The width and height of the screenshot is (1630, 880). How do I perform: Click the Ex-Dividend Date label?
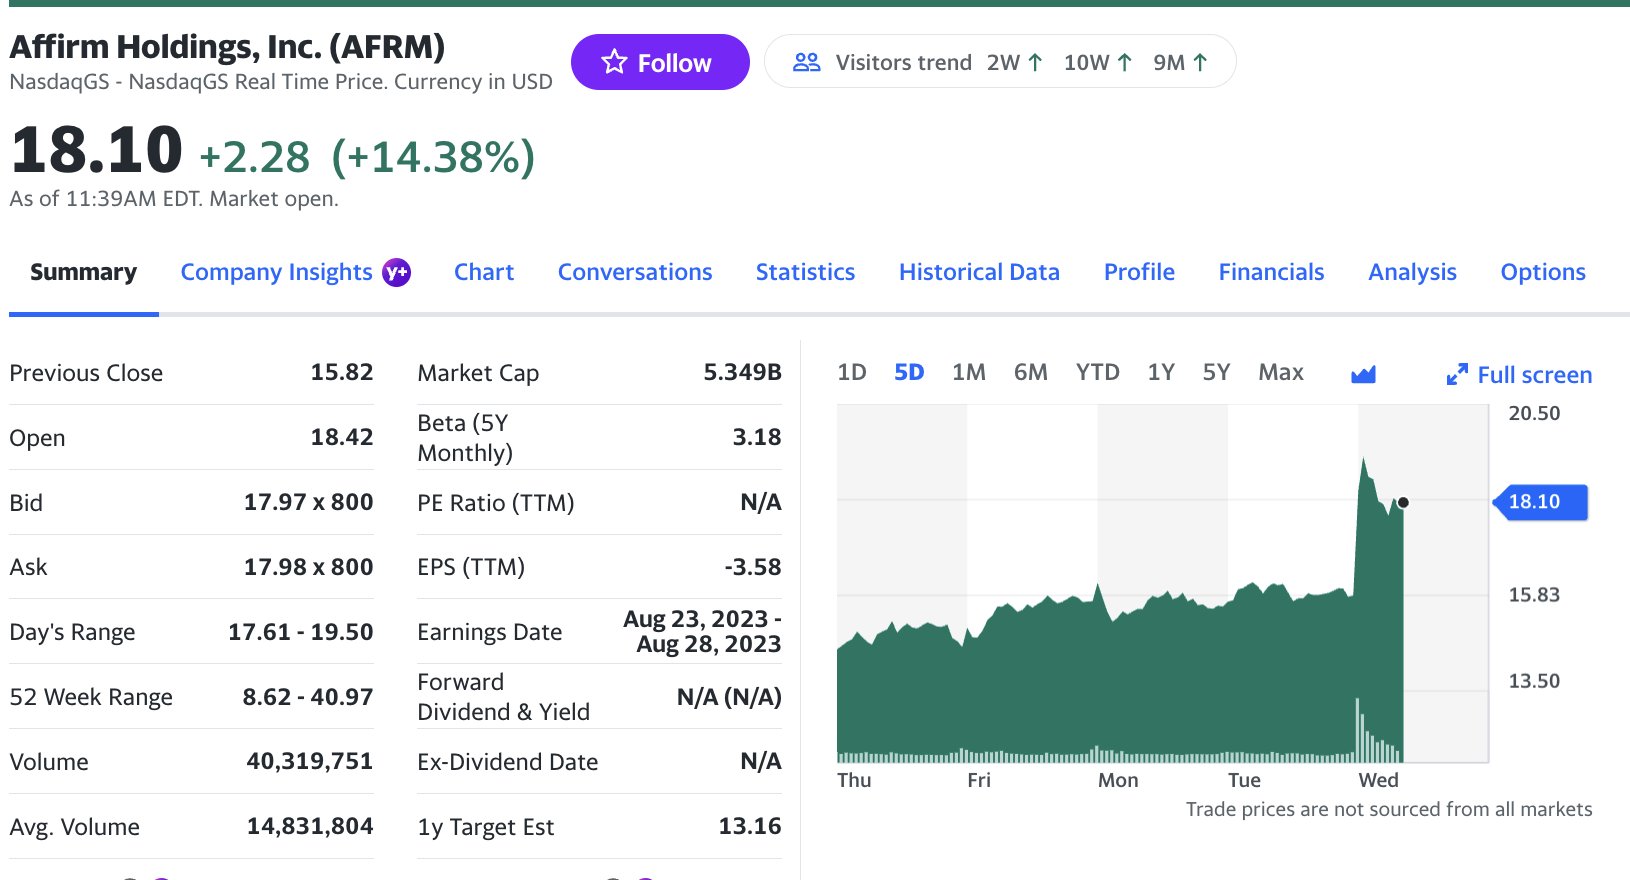click(x=507, y=762)
